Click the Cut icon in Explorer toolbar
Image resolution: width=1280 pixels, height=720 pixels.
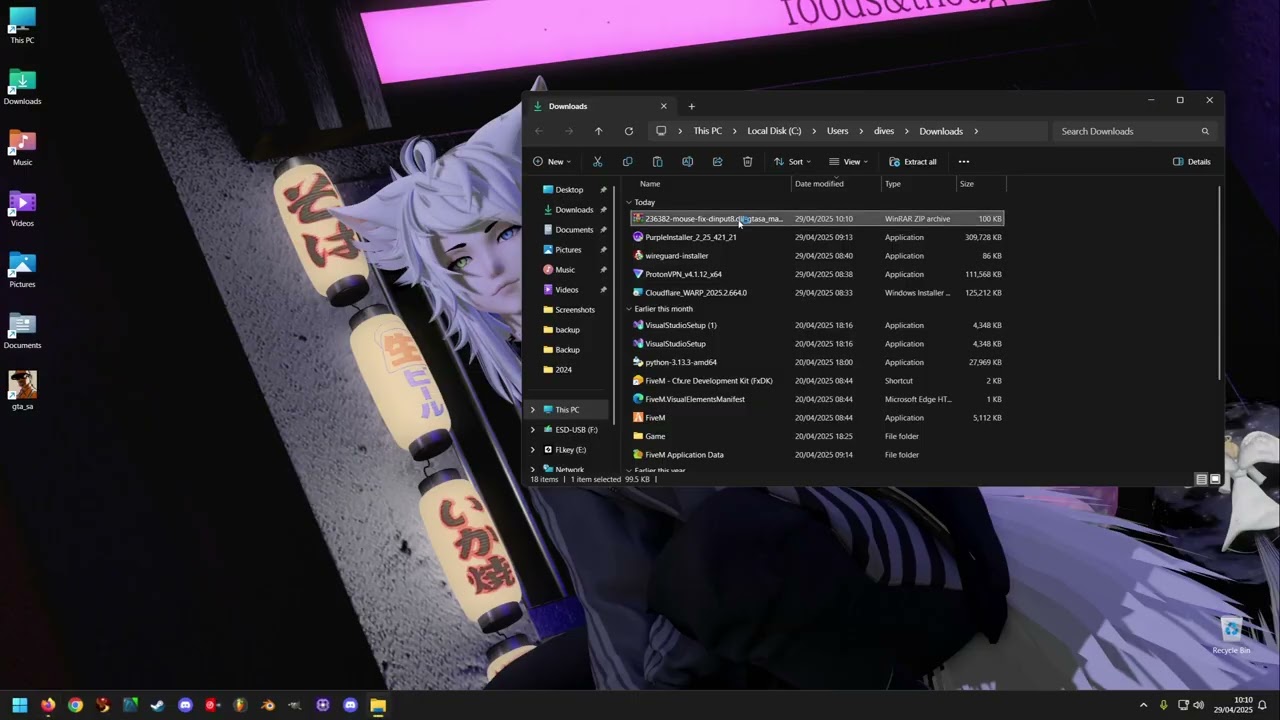tap(597, 161)
